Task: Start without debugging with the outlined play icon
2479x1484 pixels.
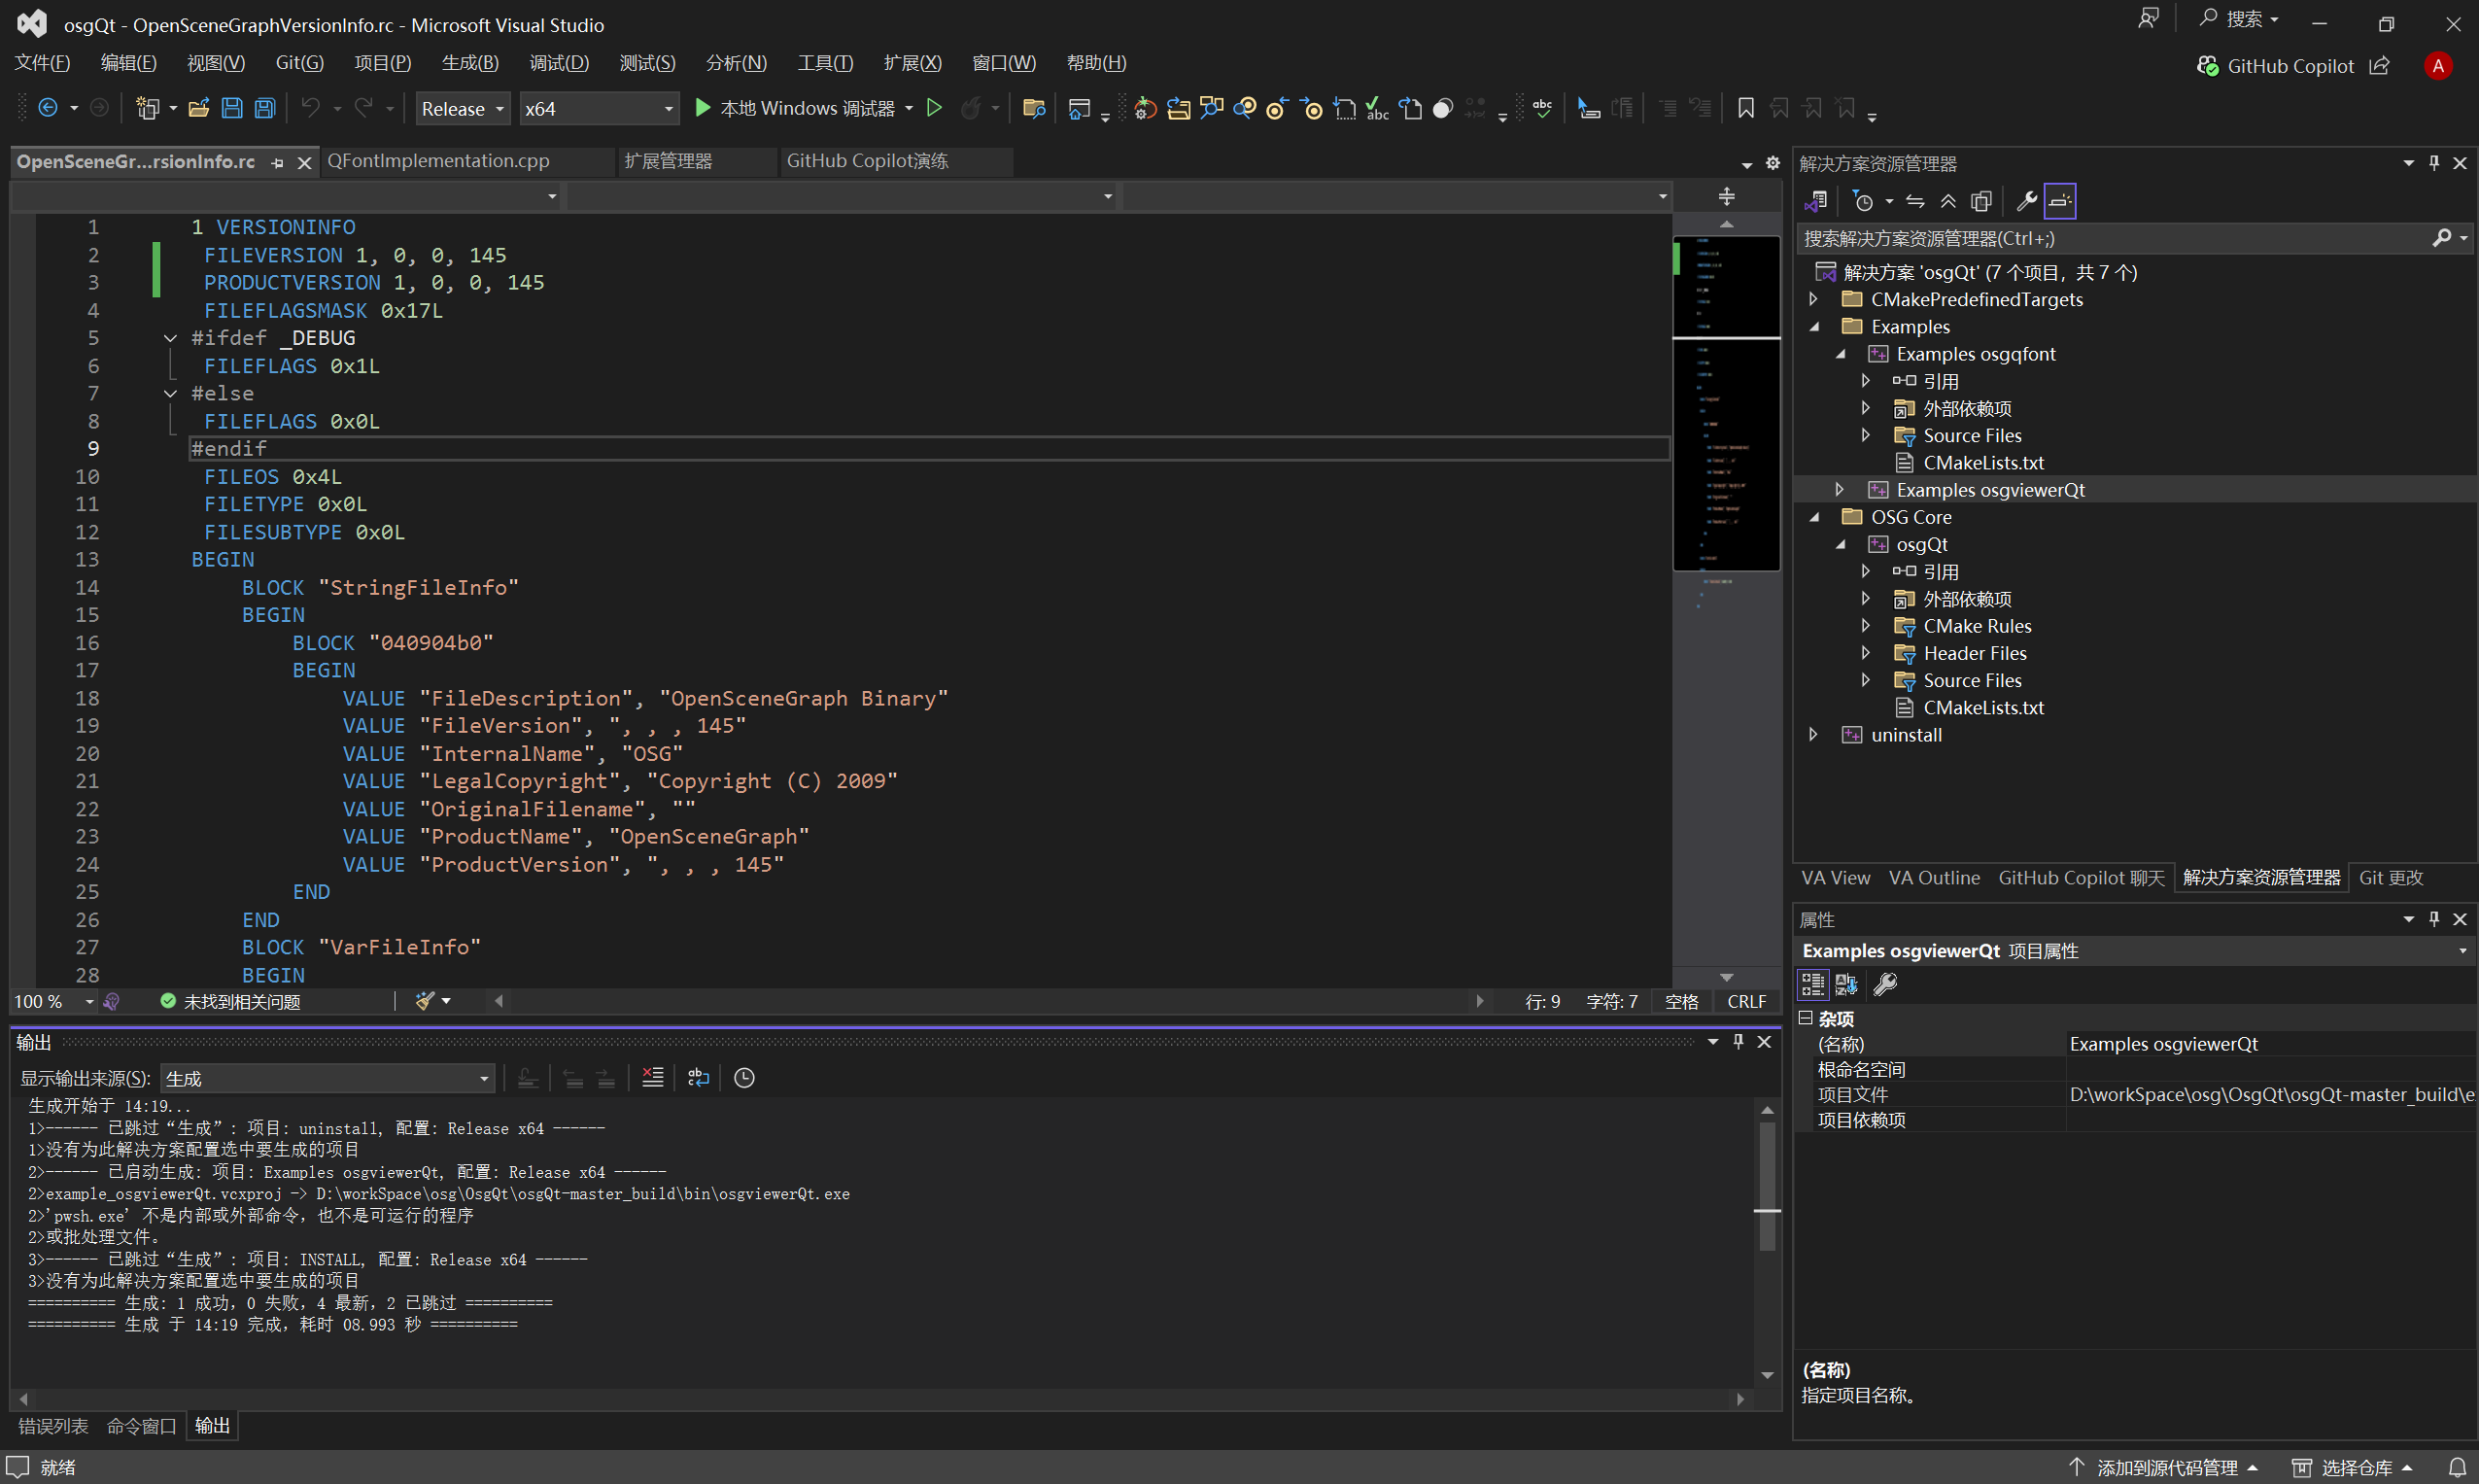Action: pyautogui.click(x=934, y=108)
